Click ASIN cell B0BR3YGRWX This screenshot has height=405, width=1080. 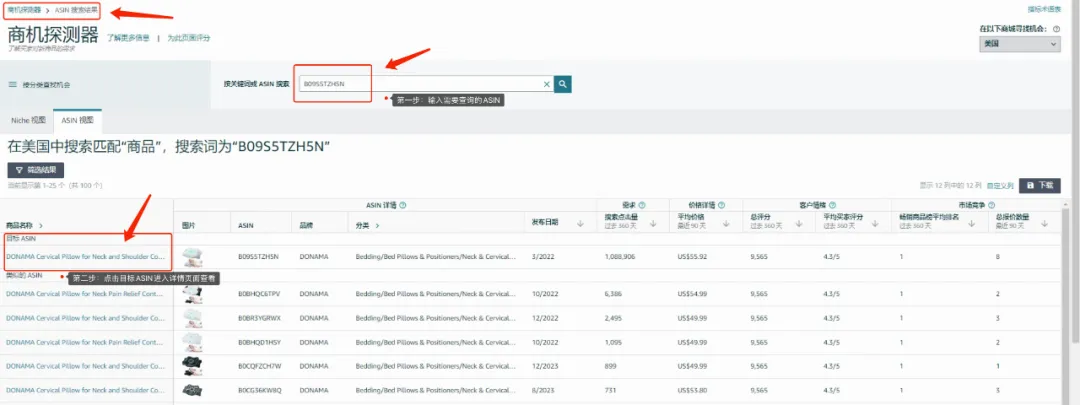260,318
